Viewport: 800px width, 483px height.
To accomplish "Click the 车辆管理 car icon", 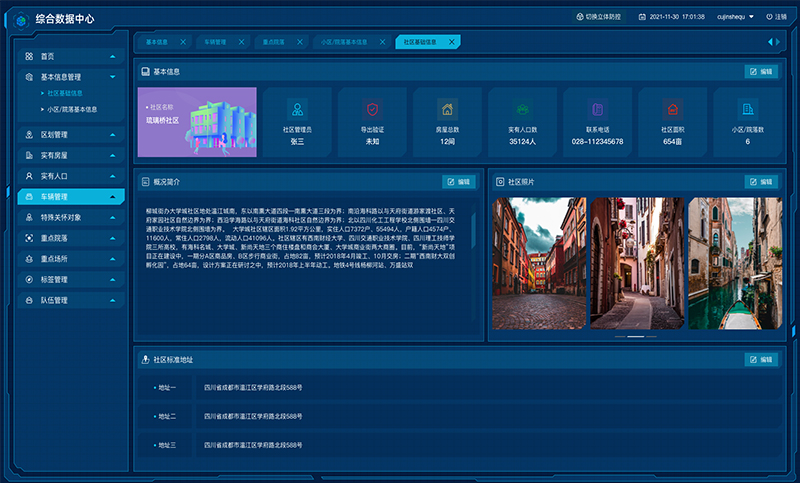I will 29,196.
